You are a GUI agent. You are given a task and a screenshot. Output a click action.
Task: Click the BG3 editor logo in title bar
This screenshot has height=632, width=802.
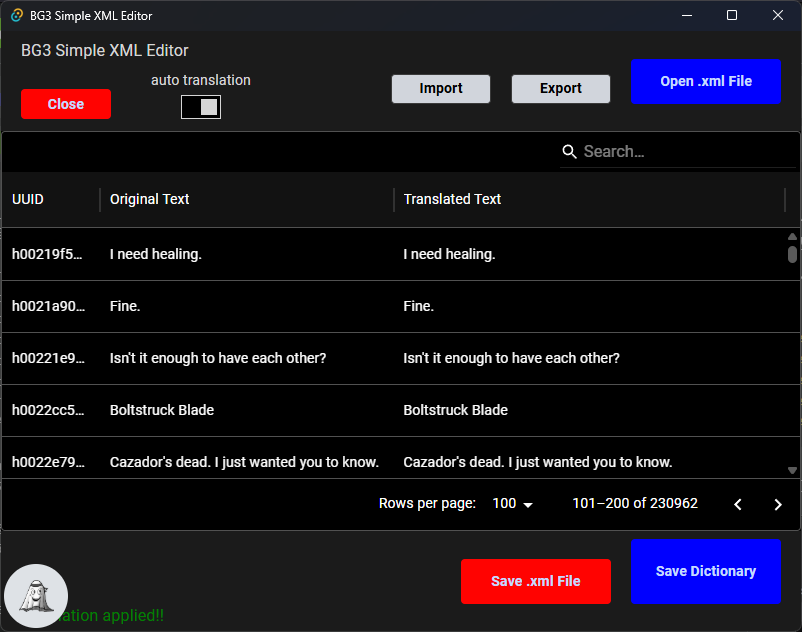[x=15, y=15]
